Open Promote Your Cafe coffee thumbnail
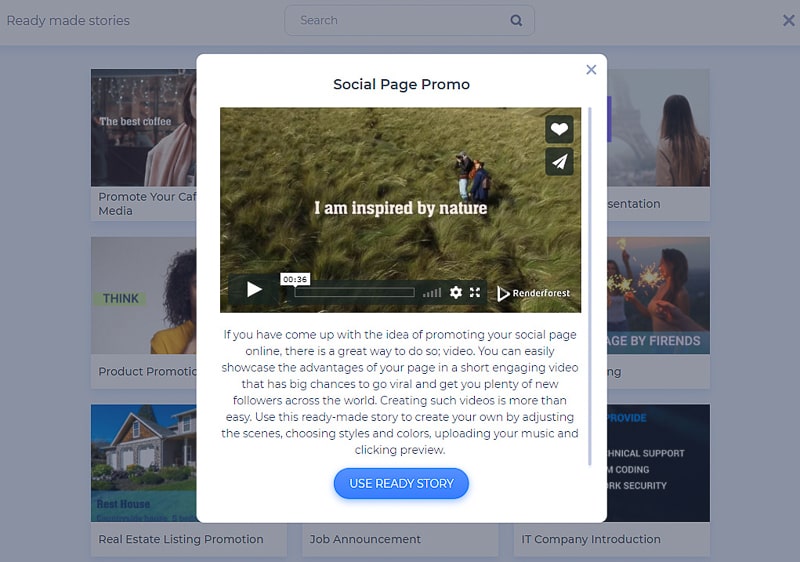800x562 pixels. click(x=143, y=127)
